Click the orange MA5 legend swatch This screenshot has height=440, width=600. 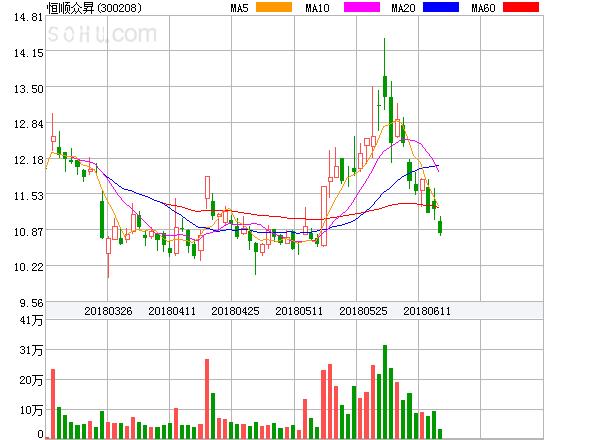274,7
